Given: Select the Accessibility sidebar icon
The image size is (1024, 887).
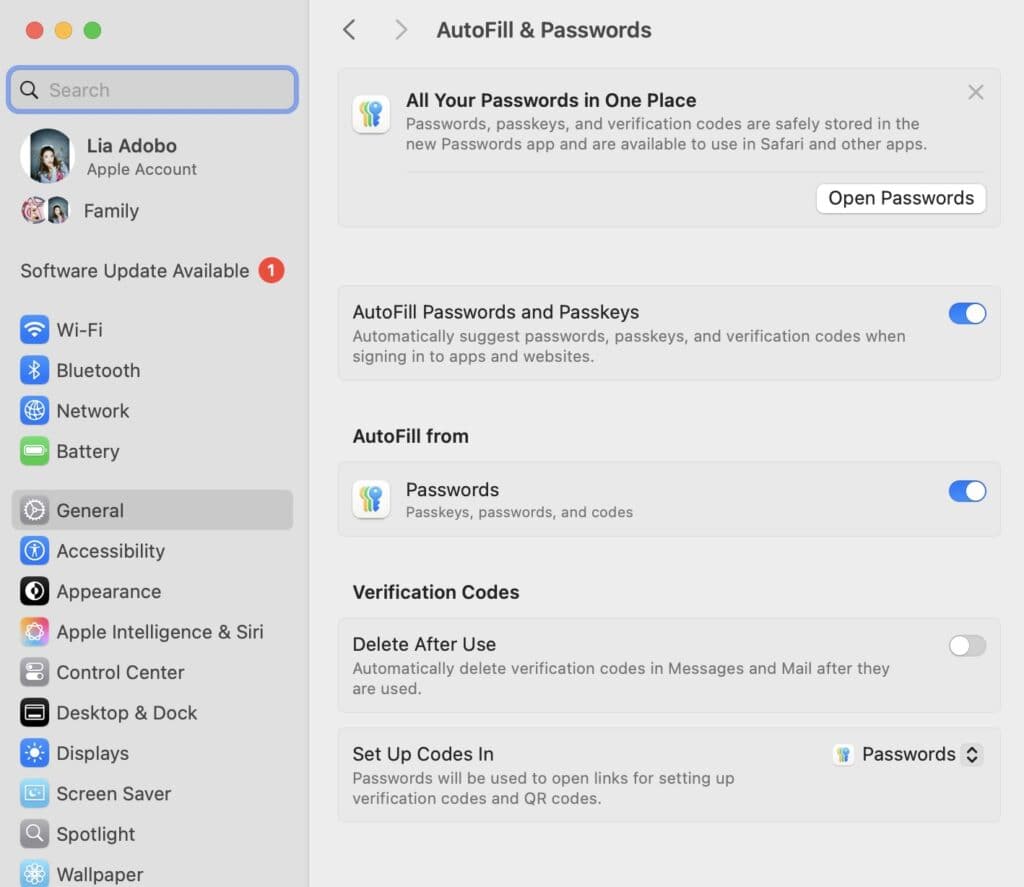Looking at the screenshot, I should point(33,551).
